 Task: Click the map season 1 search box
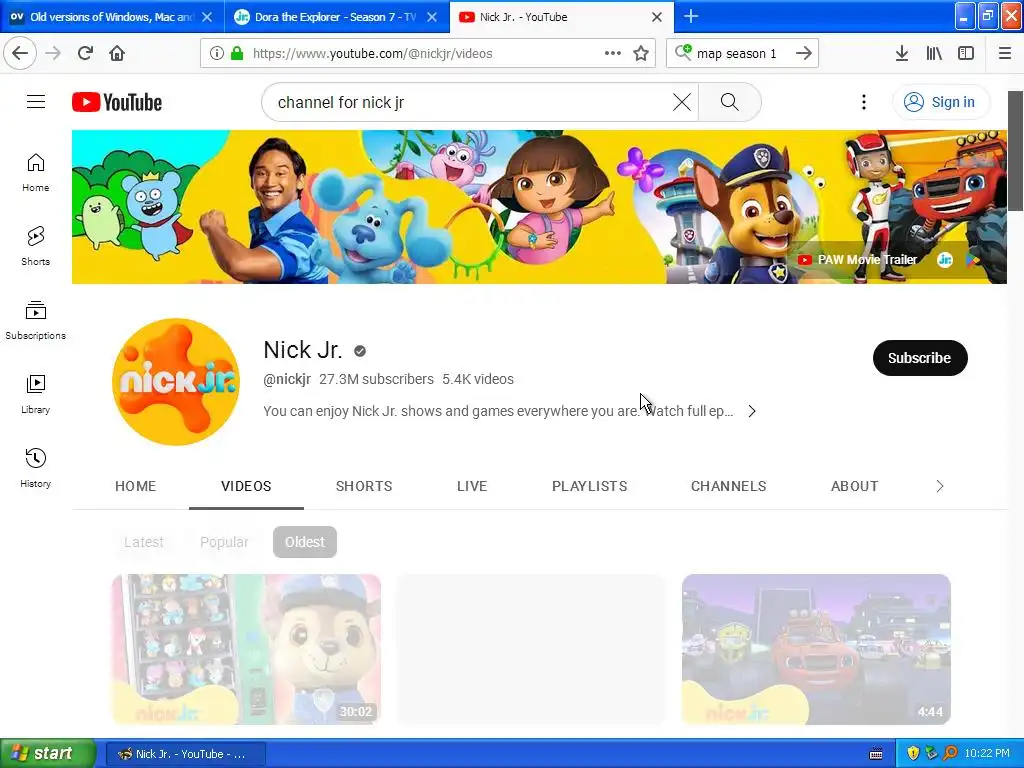coord(737,54)
